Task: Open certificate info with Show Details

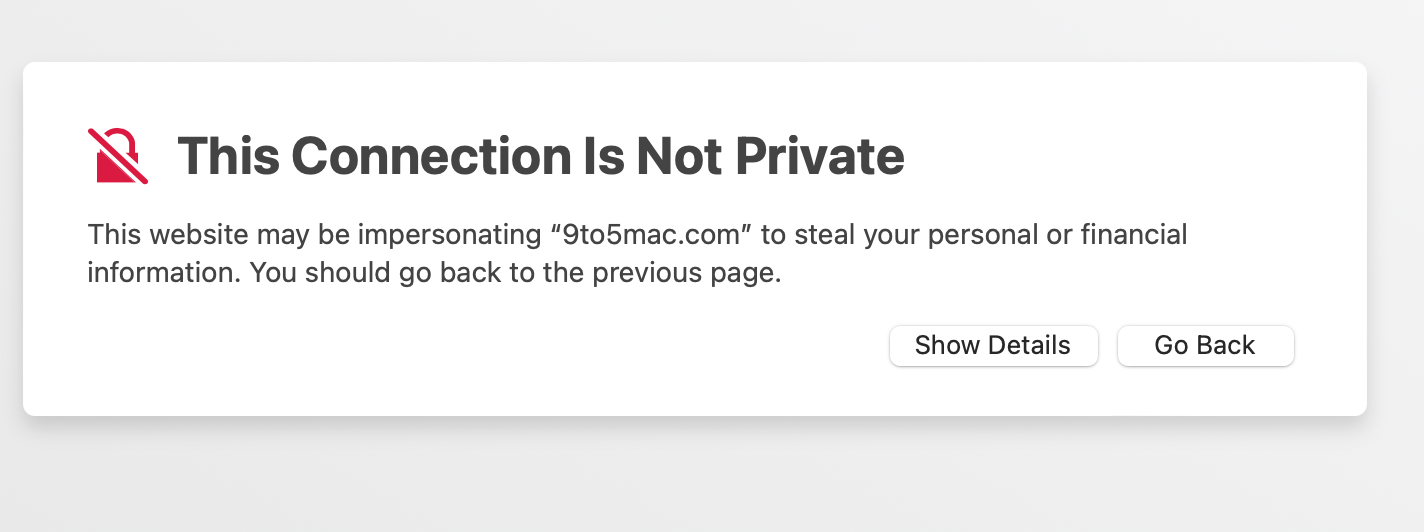Action: click(993, 346)
